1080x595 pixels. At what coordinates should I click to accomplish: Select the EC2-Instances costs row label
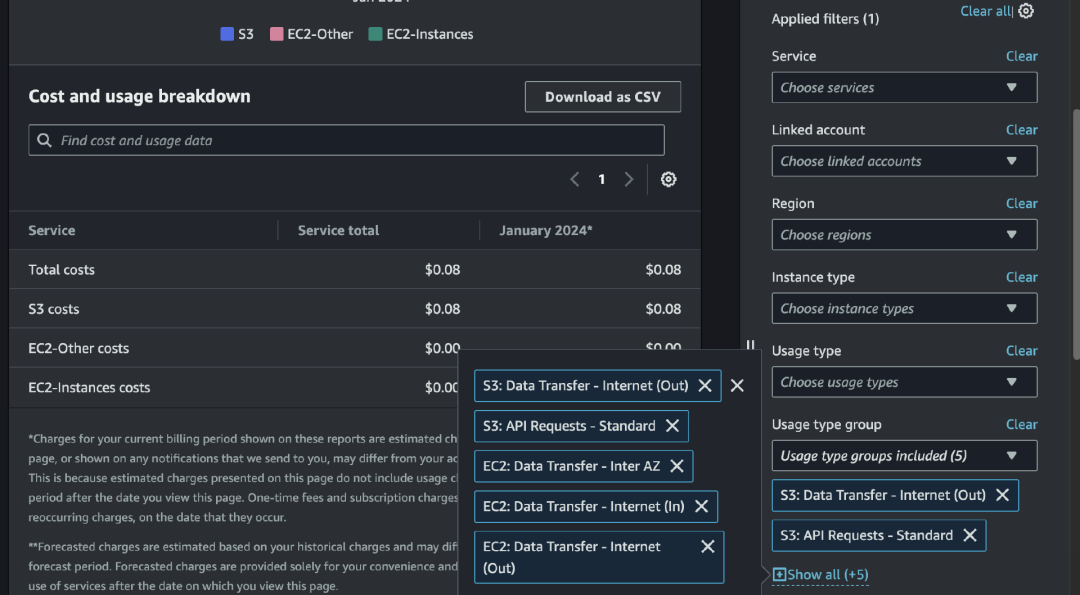point(89,388)
